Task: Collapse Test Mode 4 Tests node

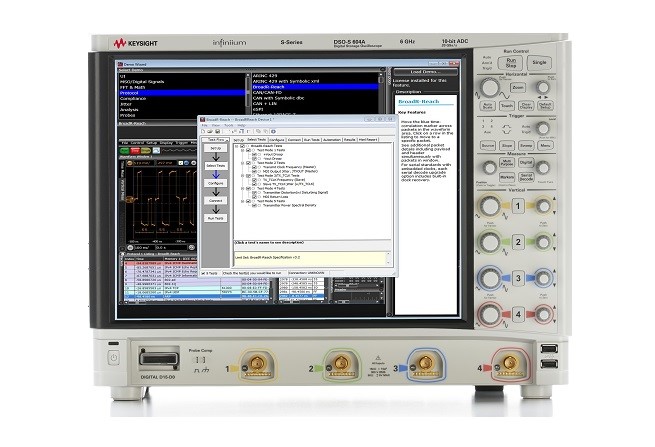Action: [x=243, y=188]
